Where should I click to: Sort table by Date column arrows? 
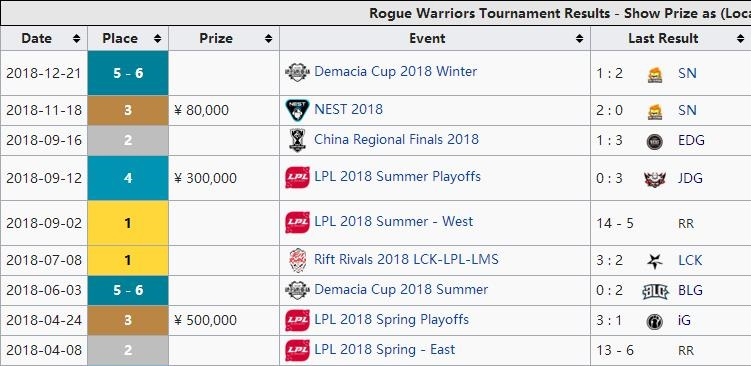point(76,39)
